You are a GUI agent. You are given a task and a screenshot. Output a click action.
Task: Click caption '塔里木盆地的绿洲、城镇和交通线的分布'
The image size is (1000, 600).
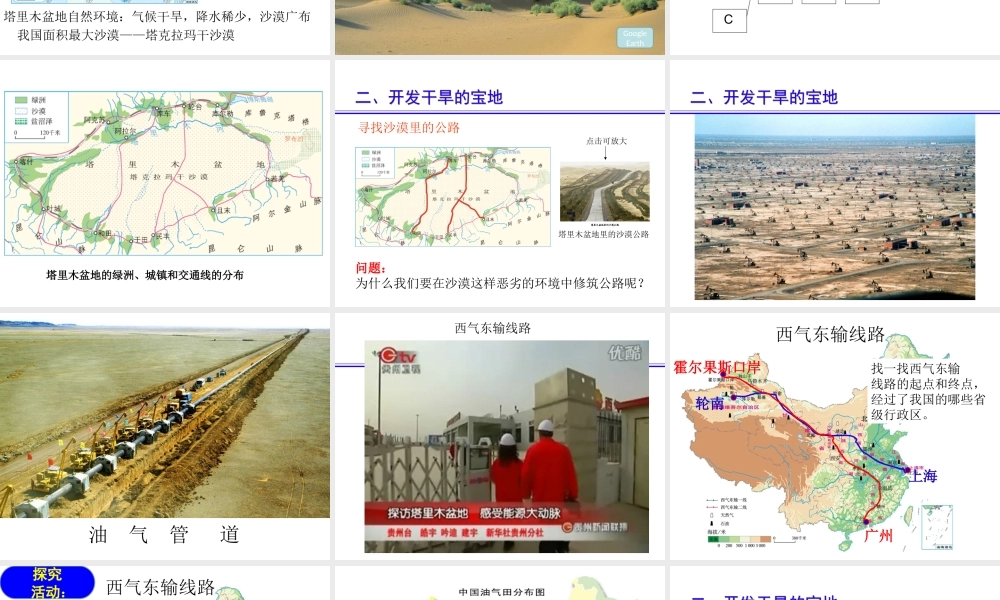[145, 275]
